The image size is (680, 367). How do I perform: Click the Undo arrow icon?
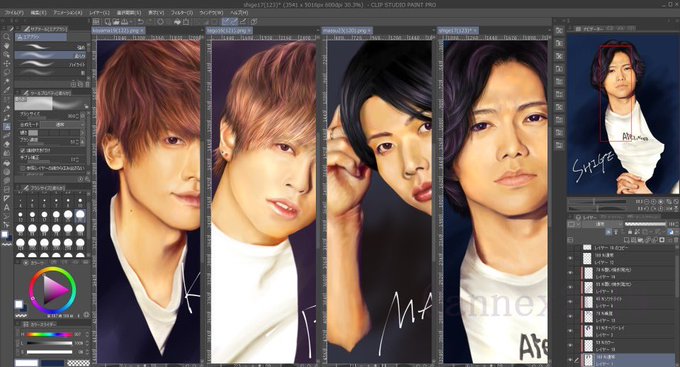point(140,21)
